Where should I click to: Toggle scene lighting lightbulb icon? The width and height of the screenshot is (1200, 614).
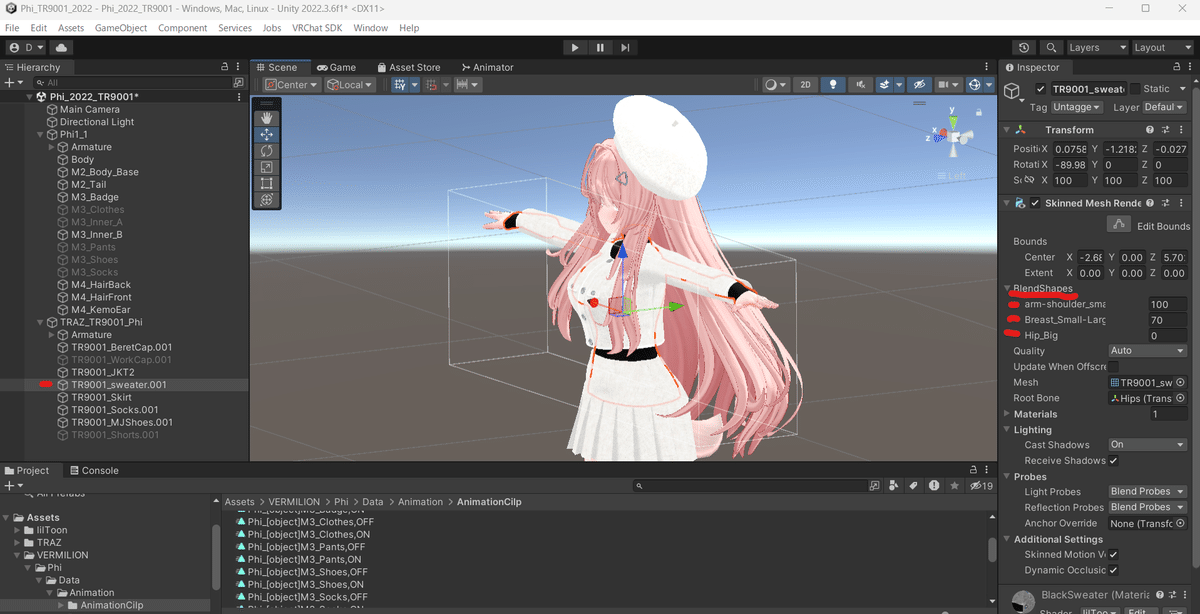coord(831,85)
